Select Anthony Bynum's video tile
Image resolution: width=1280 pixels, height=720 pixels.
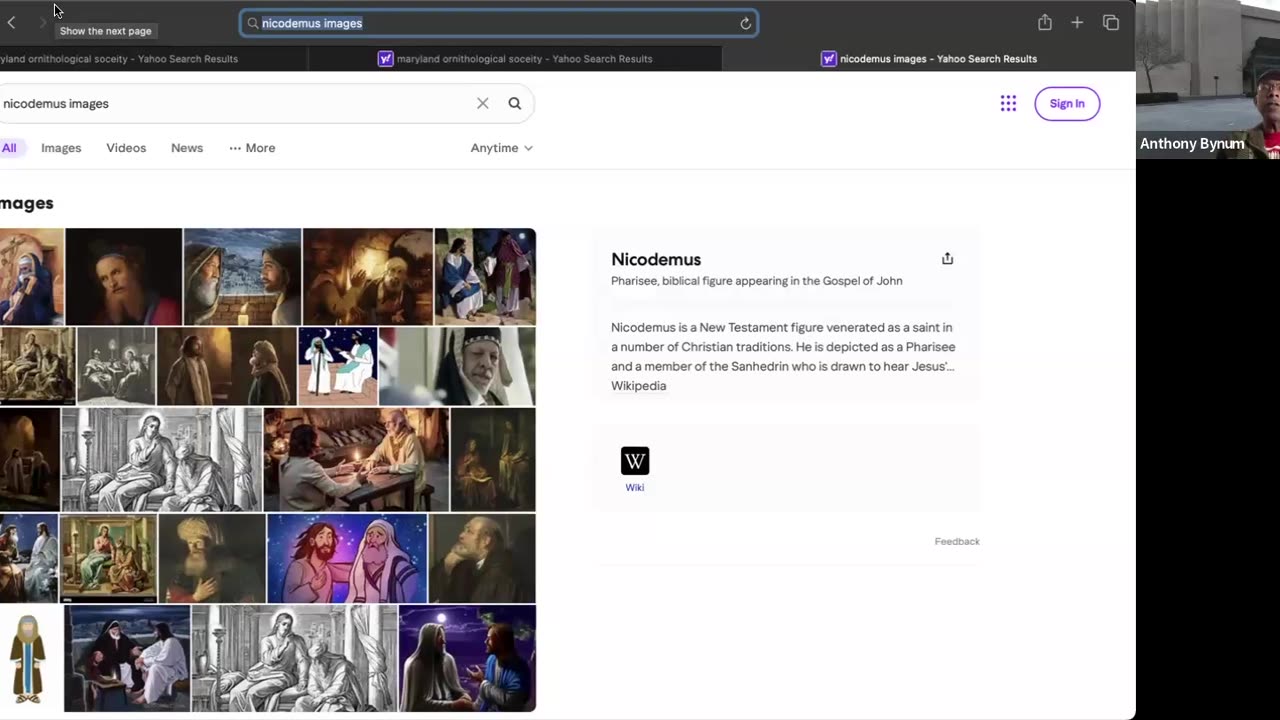(x=1208, y=80)
